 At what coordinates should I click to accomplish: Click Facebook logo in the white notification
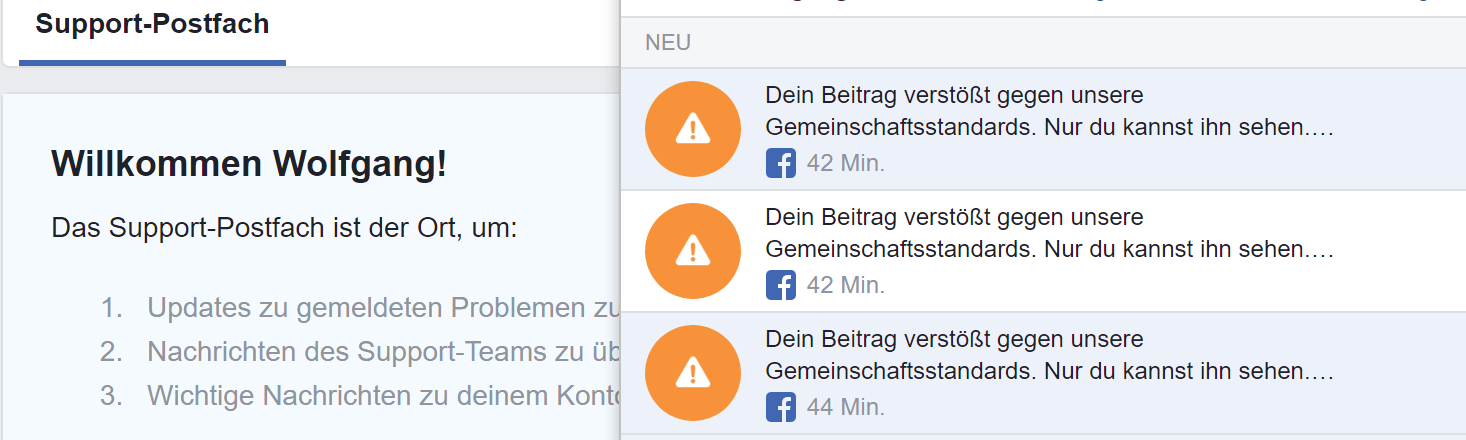[x=780, y=285]
